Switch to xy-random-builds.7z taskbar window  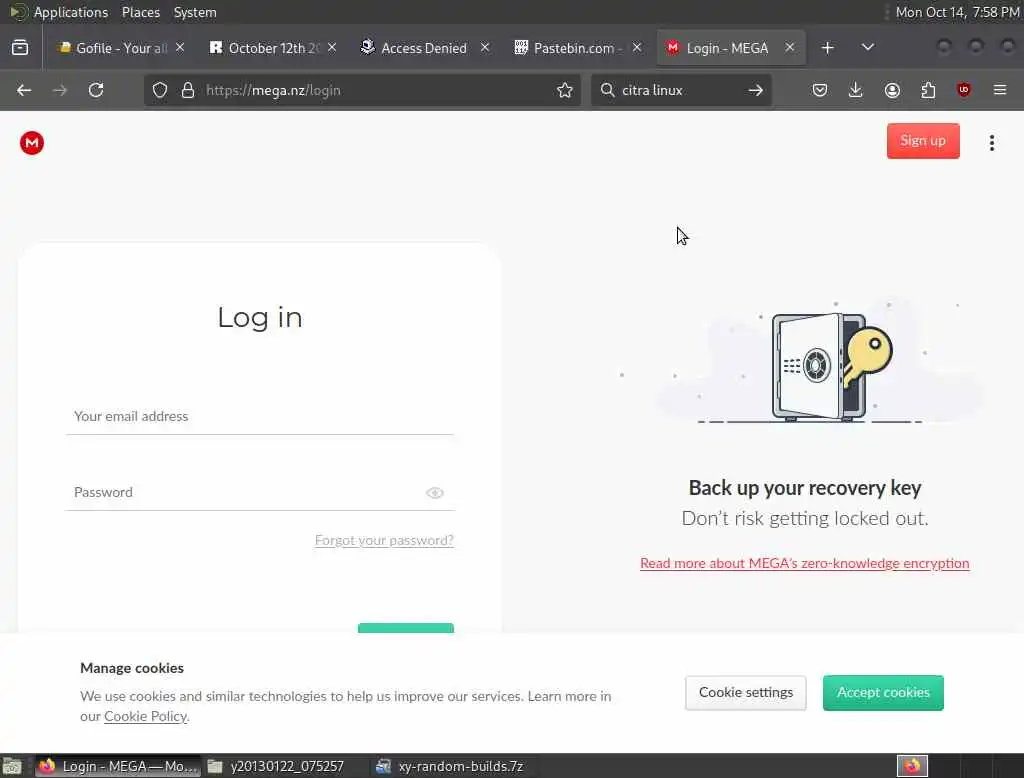click(451, 766)
